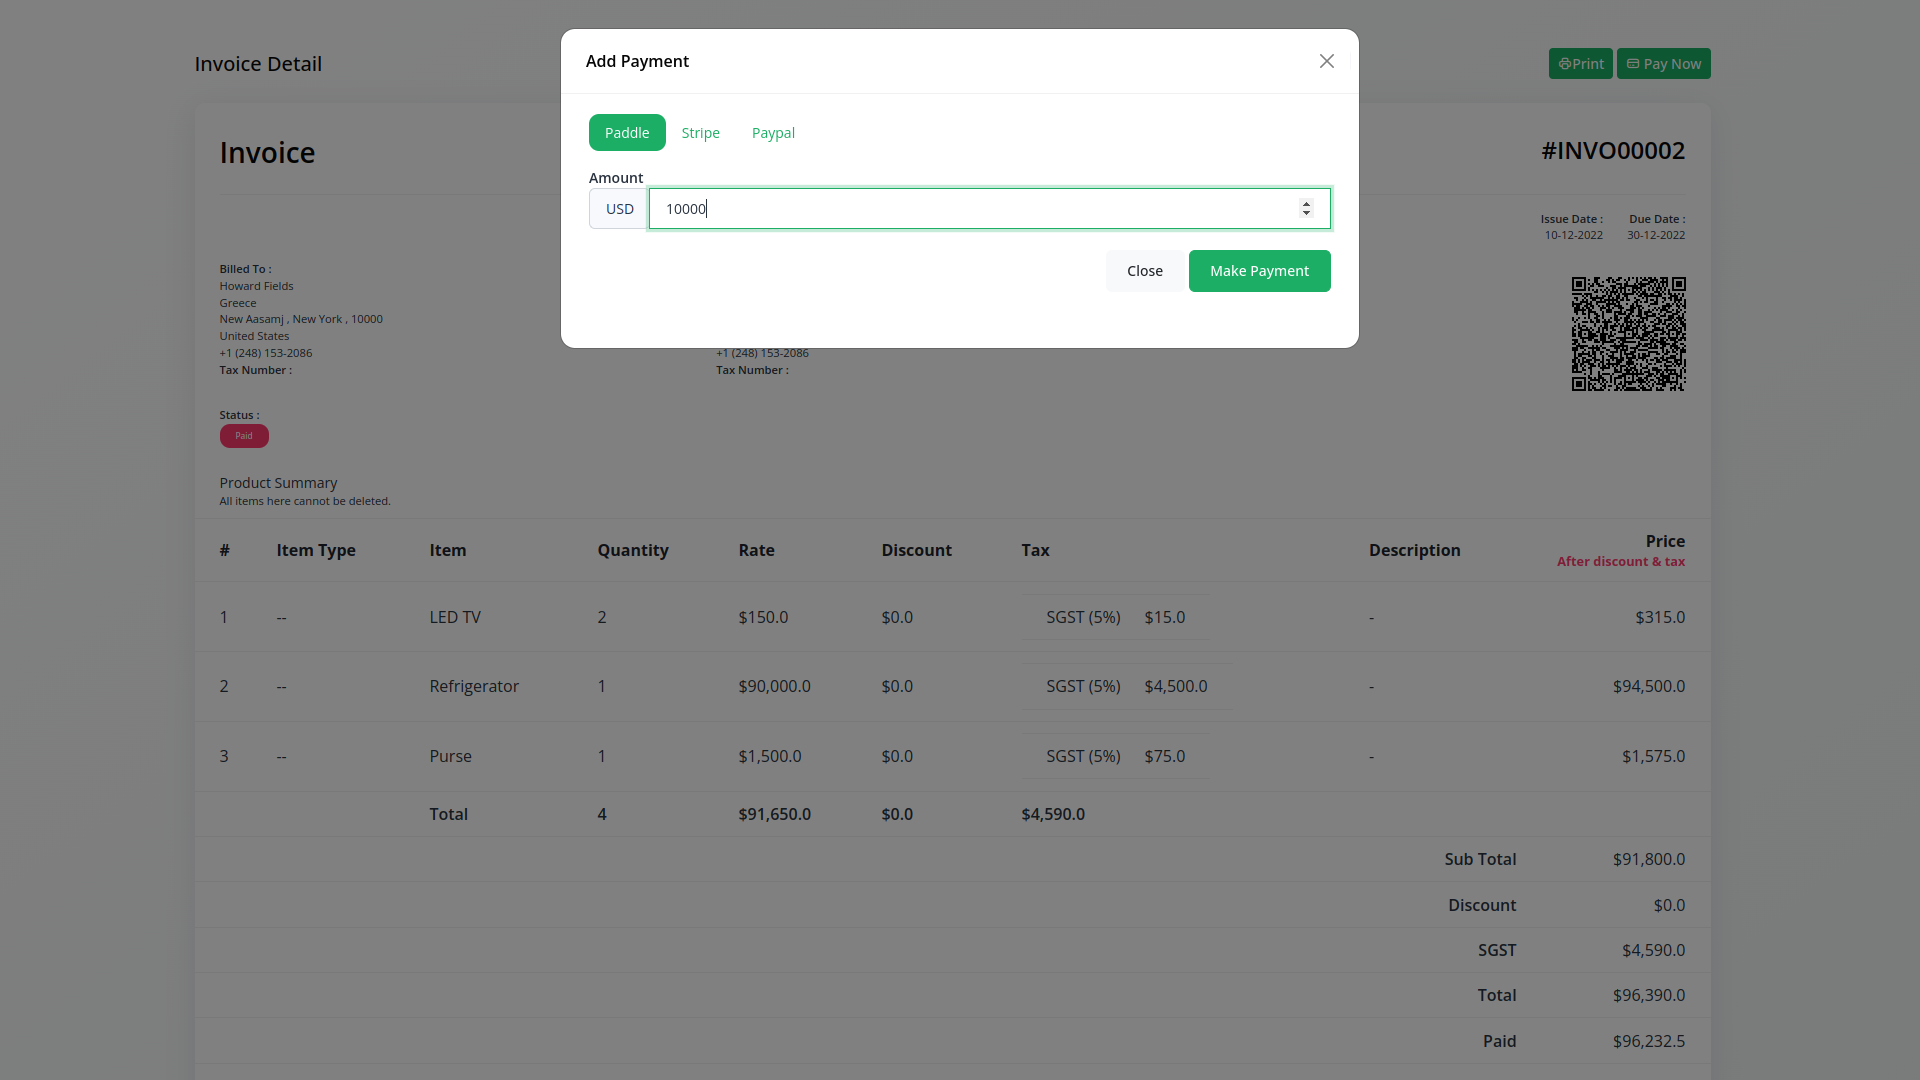
Task: Close the Add Payment dialog with X
Action: pyautogui.click(x=1326, y=61)
